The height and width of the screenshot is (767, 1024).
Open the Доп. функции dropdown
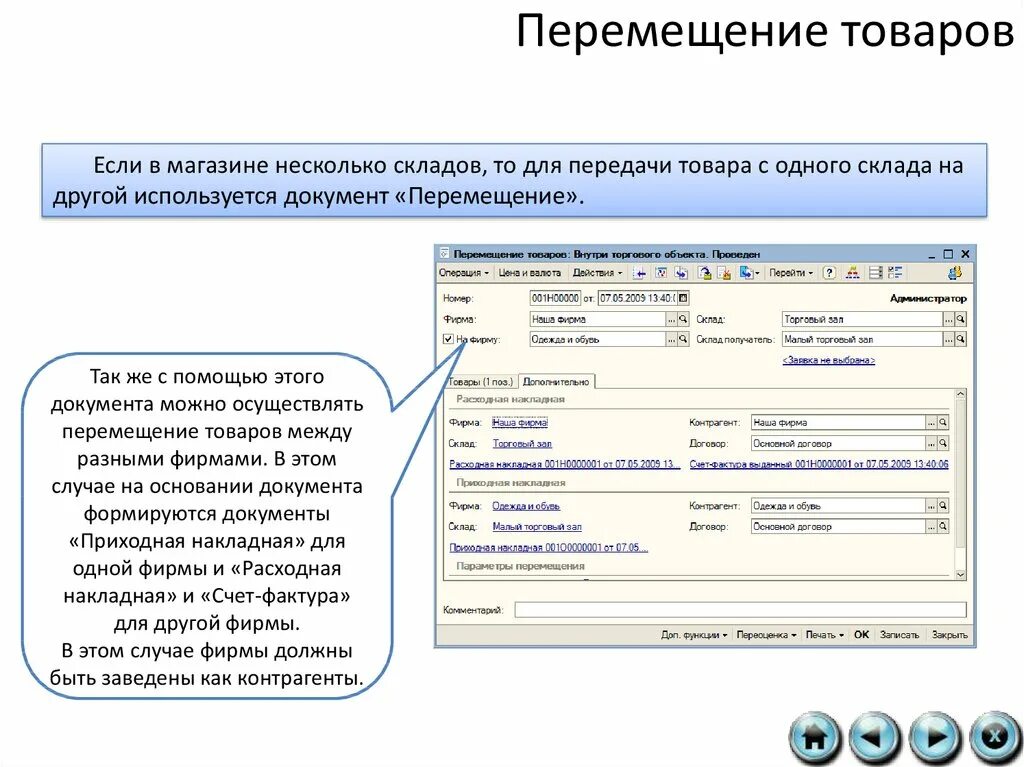[694, 635]
